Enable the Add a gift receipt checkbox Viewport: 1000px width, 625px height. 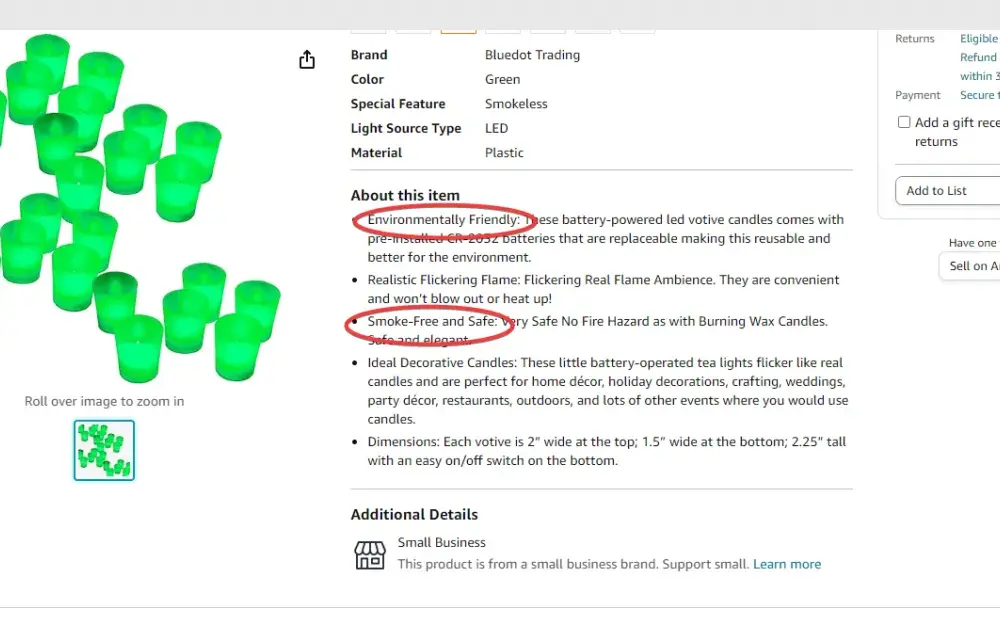click(x=904, y=122)
